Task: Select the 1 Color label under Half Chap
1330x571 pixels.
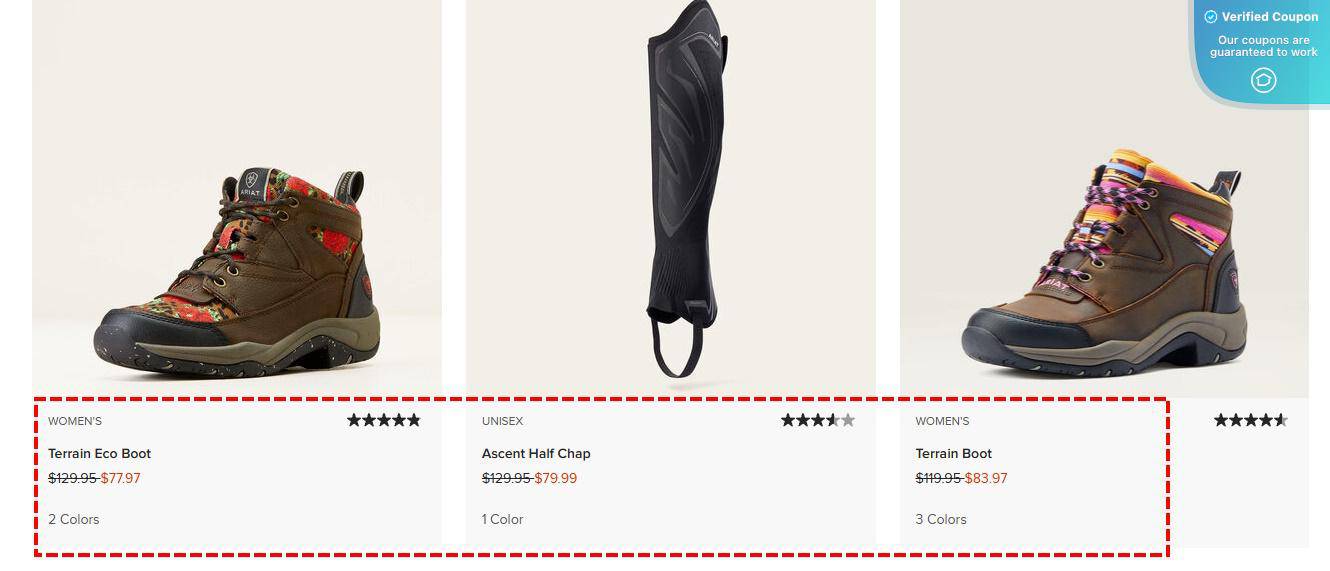Action: click(503, 519)
